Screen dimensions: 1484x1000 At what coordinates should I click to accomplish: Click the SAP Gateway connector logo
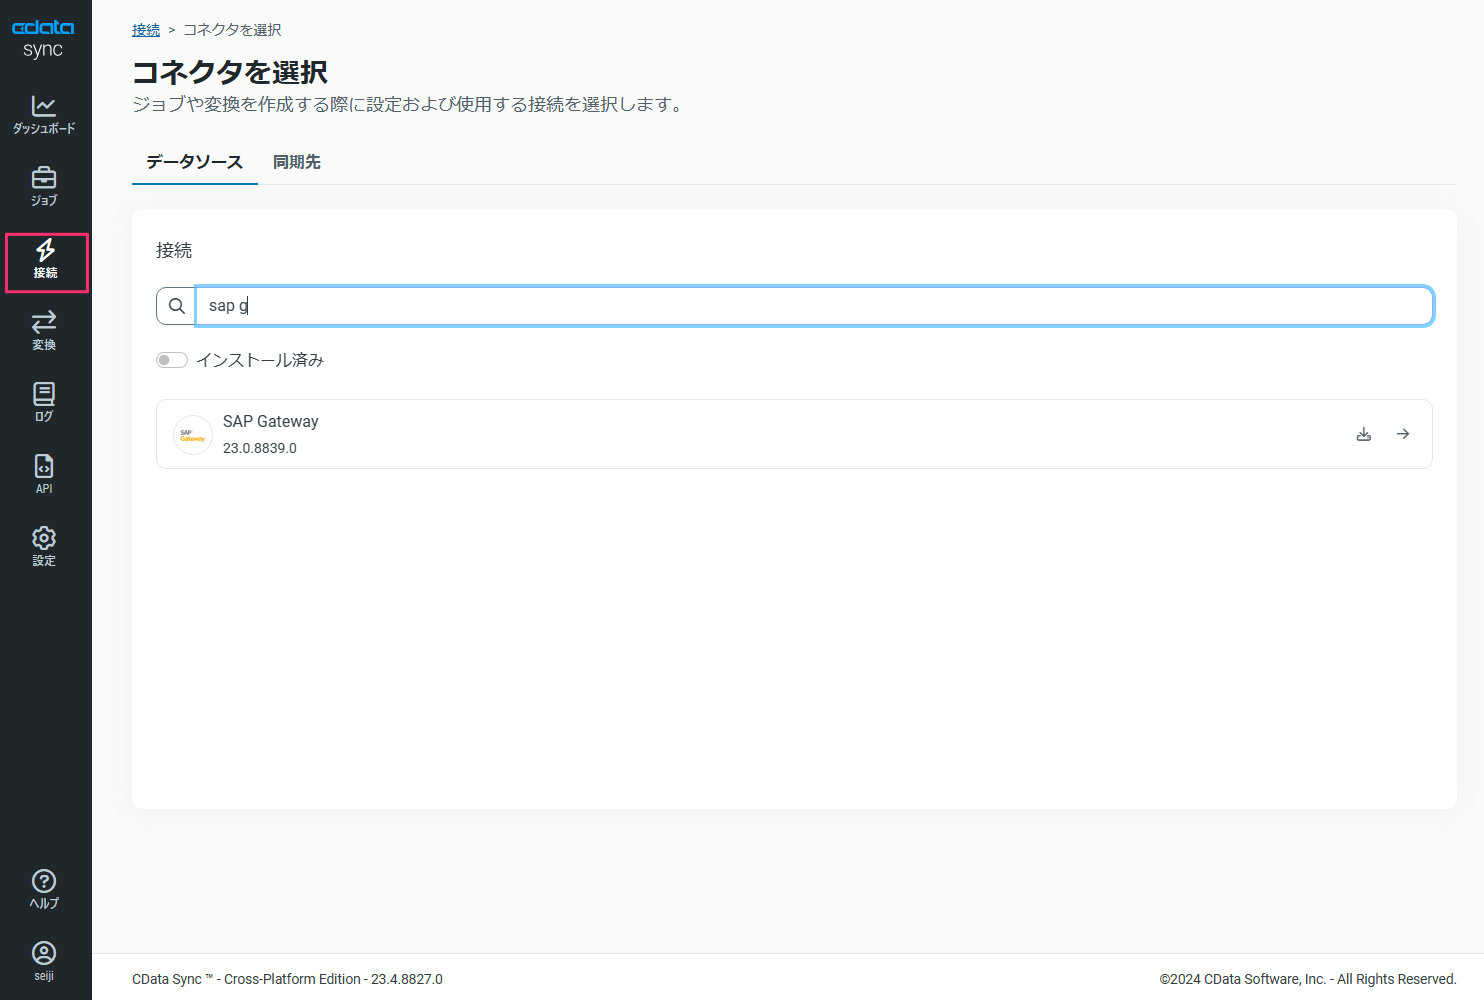[193, 435]
